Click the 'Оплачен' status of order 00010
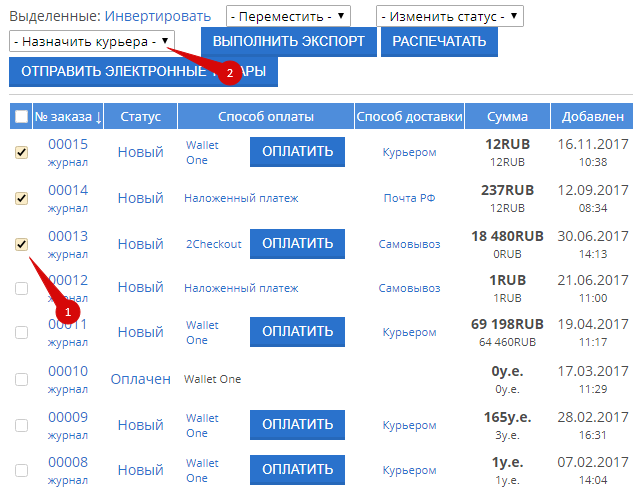This screenshot has width=633, height=493. tap(140, 379)
